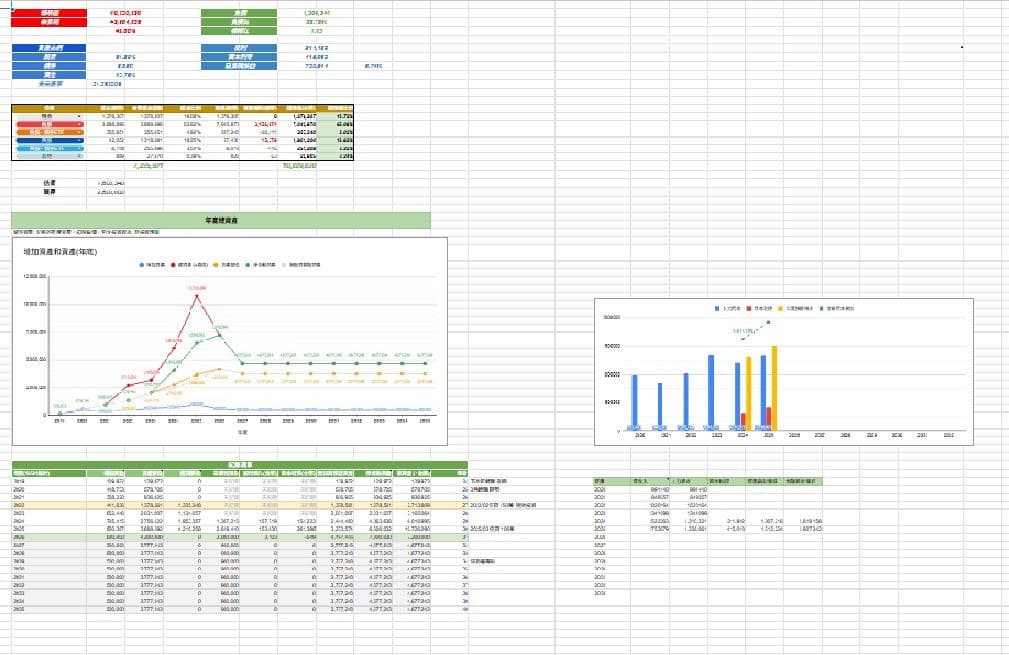This screenshot has height=655, width=1009.
Task: Select the year axis title under the line chart
Action: coord(243,432)
